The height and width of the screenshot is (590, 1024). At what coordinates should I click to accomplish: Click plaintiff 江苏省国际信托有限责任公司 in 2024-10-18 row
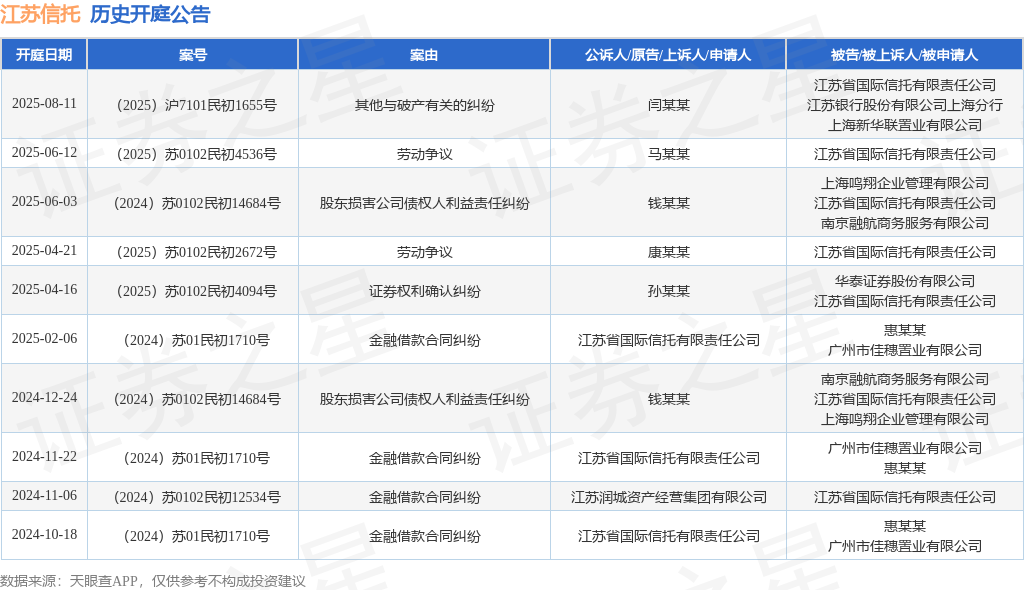(x=668, y=536)
